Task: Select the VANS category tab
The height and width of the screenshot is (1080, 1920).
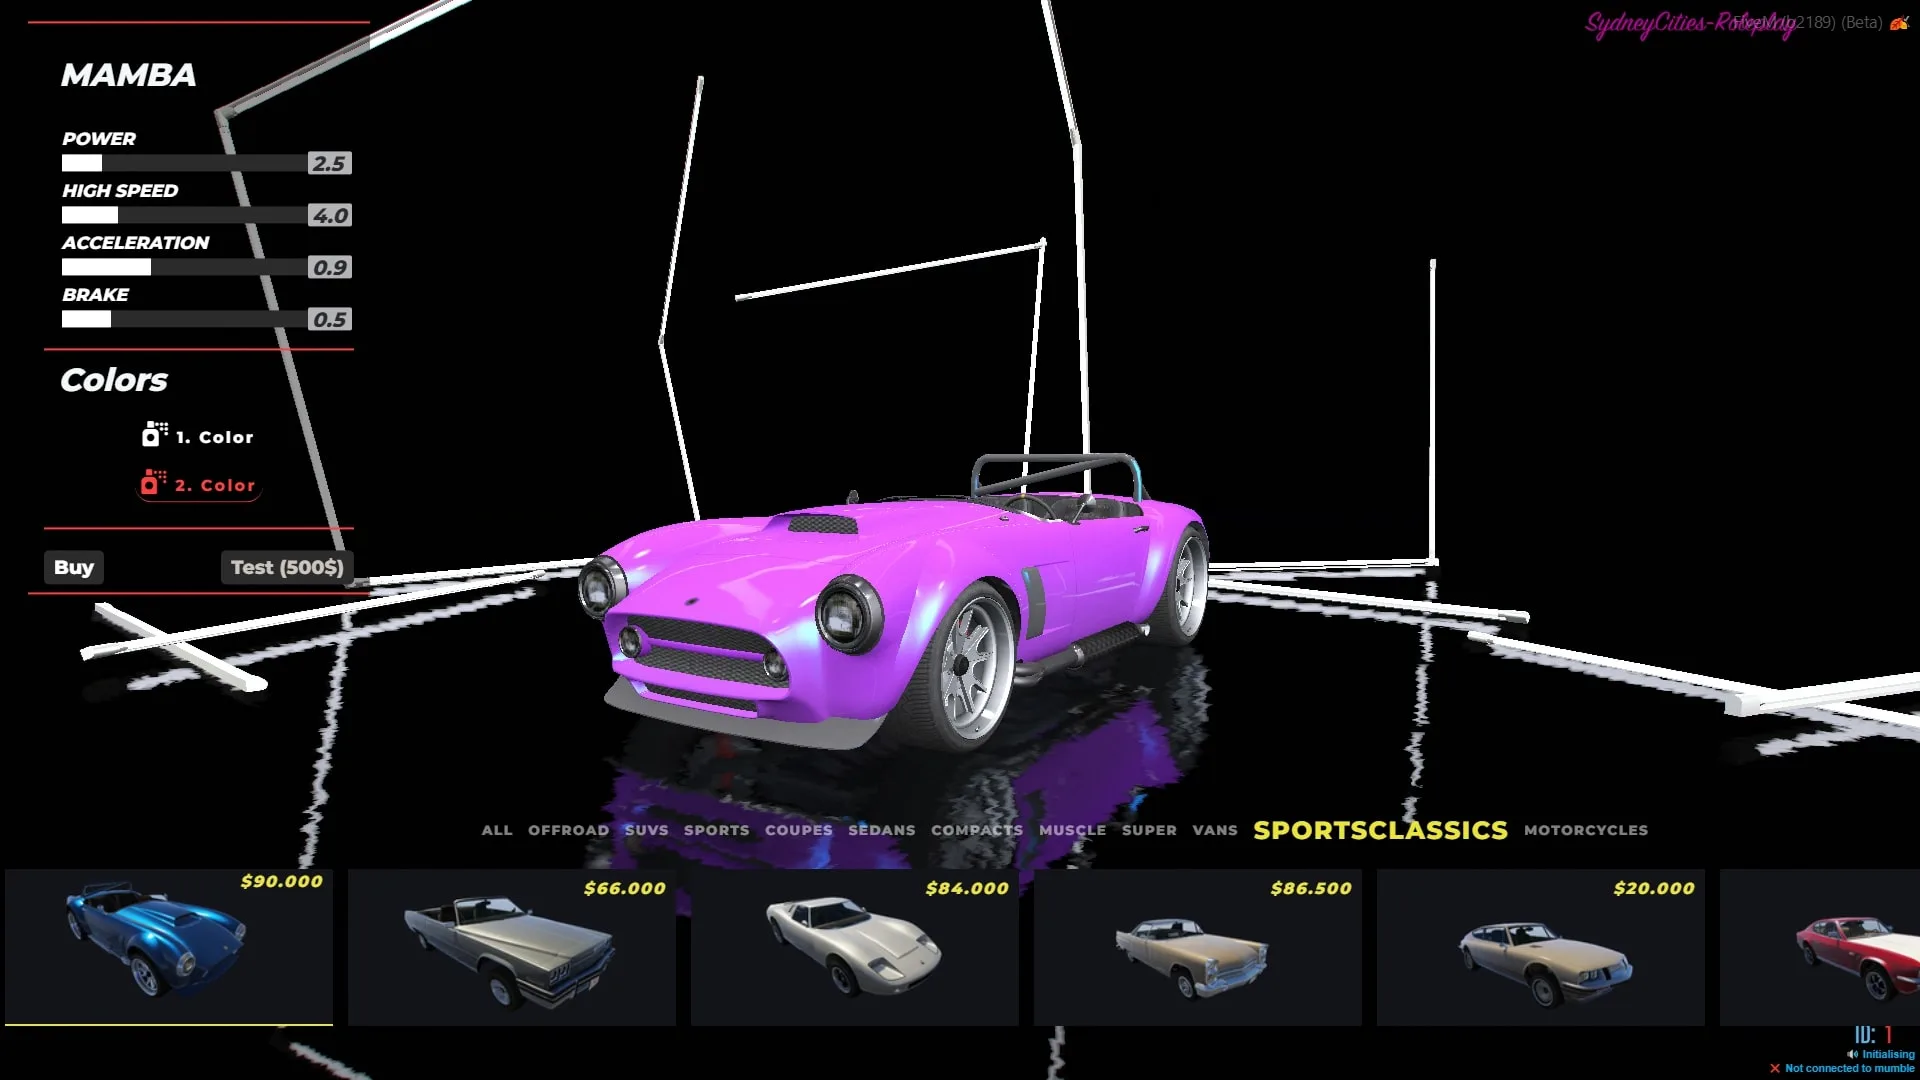Action: point(1214,830)
